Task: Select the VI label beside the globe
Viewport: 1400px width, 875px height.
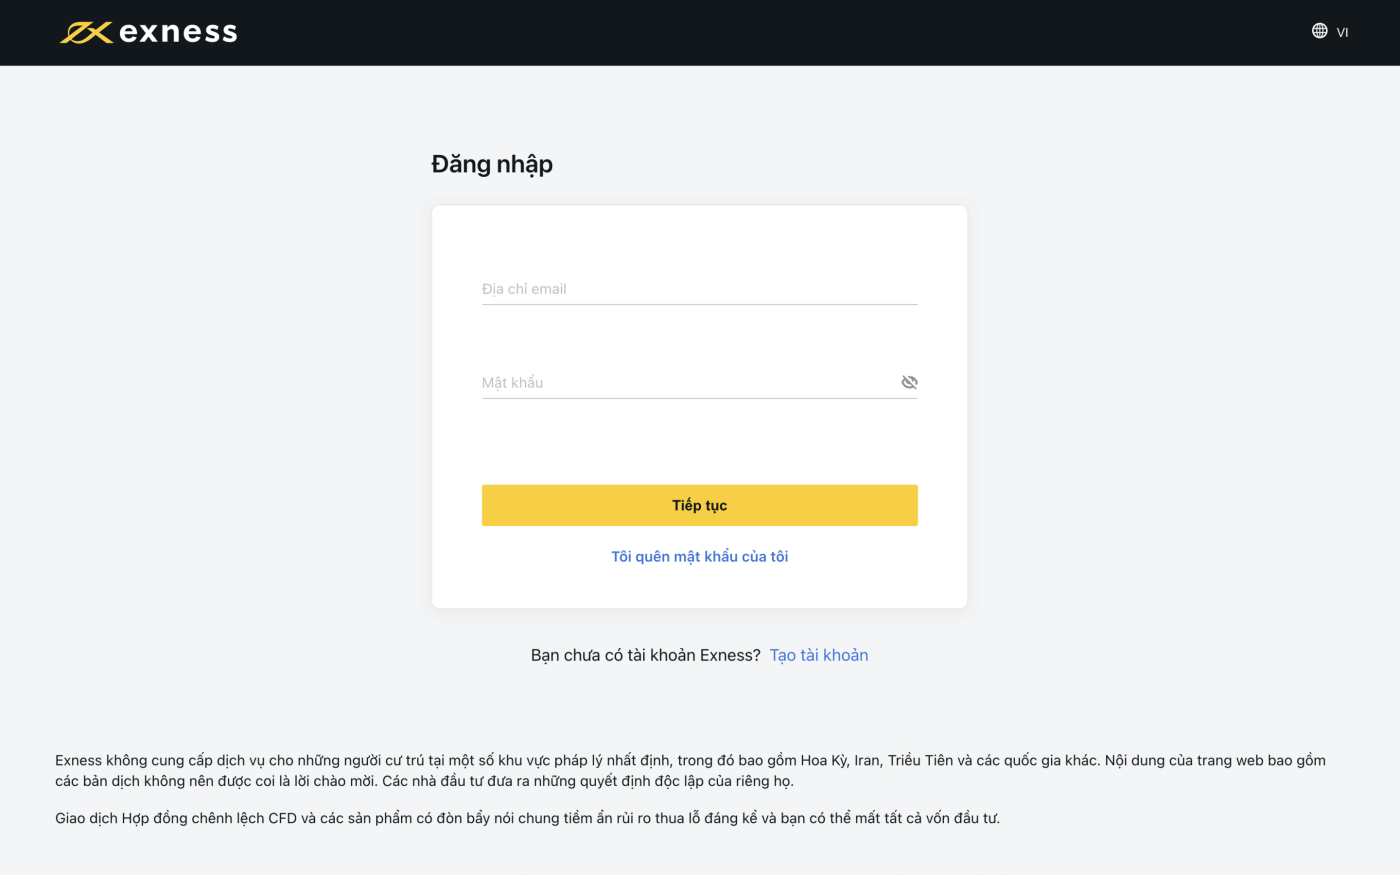Action: point(1342,32)
